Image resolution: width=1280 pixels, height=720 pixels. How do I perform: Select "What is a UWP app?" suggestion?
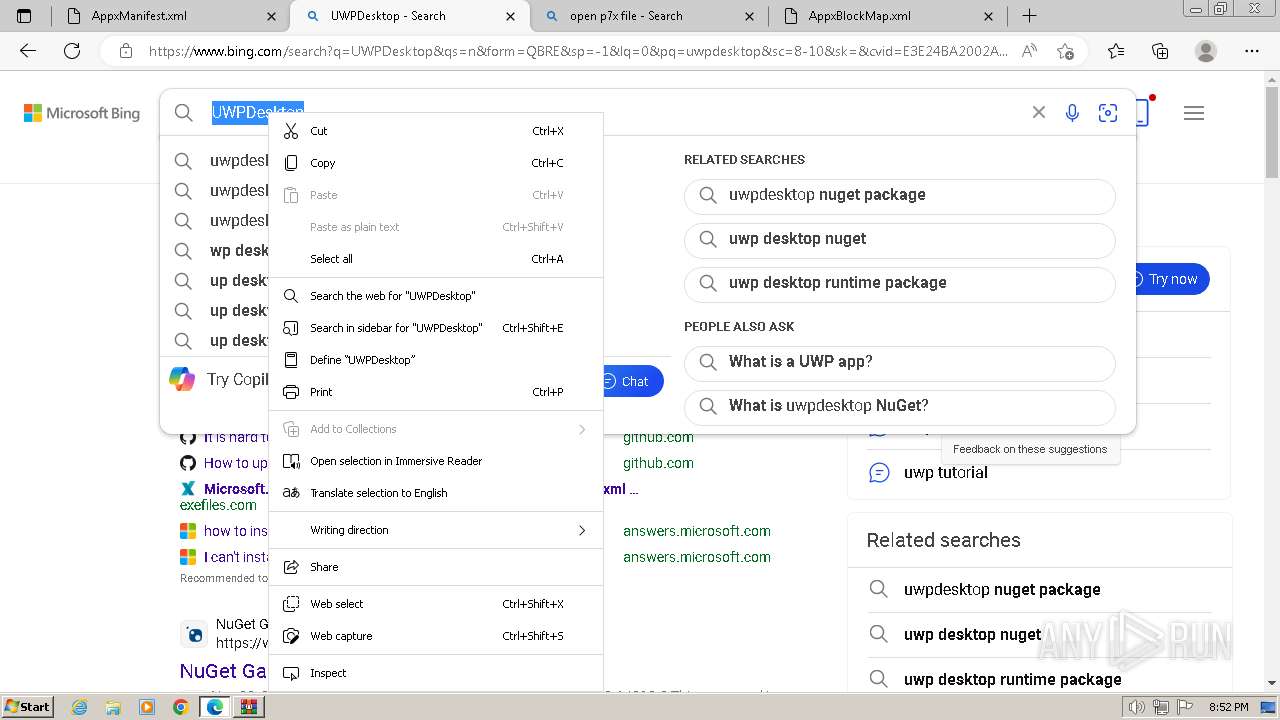(x=900, y=362)
